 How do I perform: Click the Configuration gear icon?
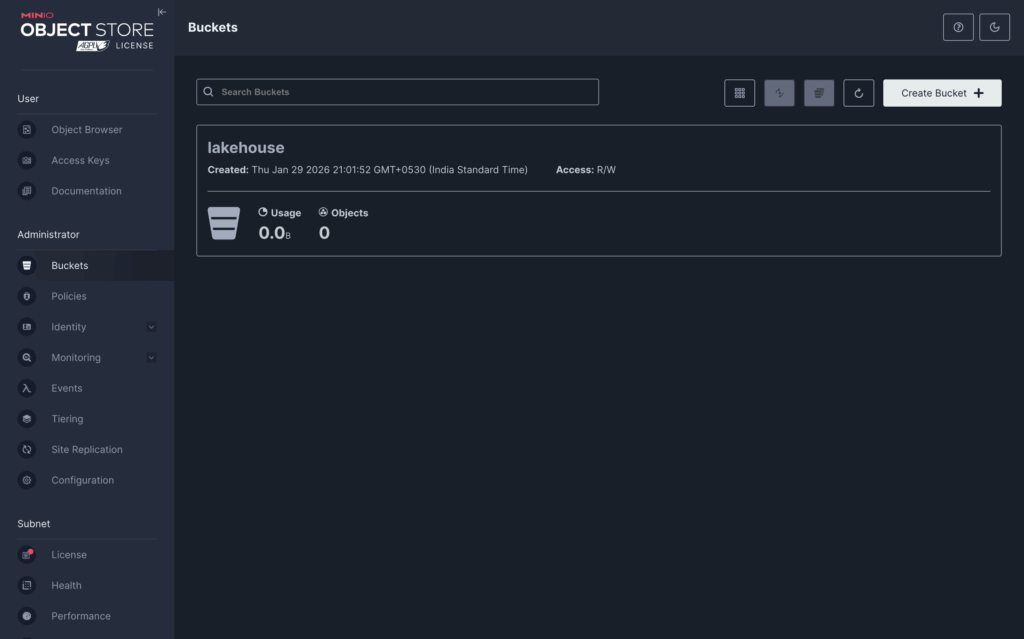(x=27, y=480)
